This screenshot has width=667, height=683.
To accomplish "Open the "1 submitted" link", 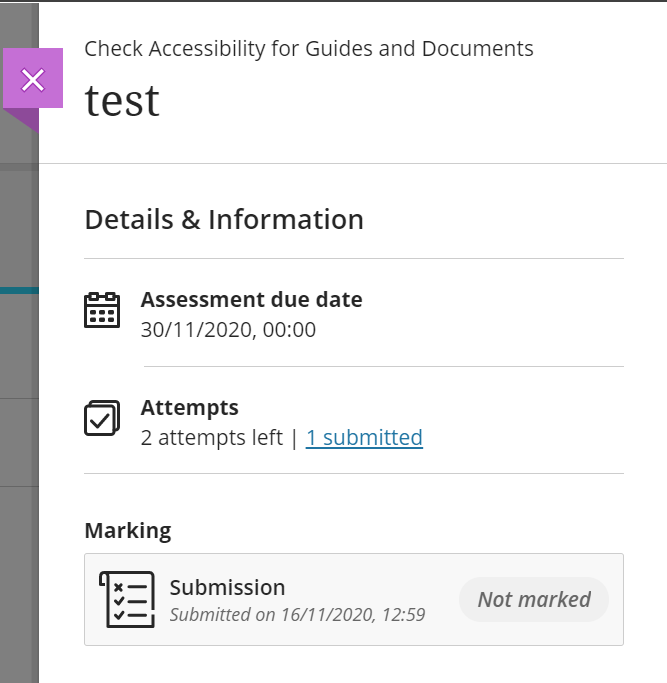I will tap(364, 437).
